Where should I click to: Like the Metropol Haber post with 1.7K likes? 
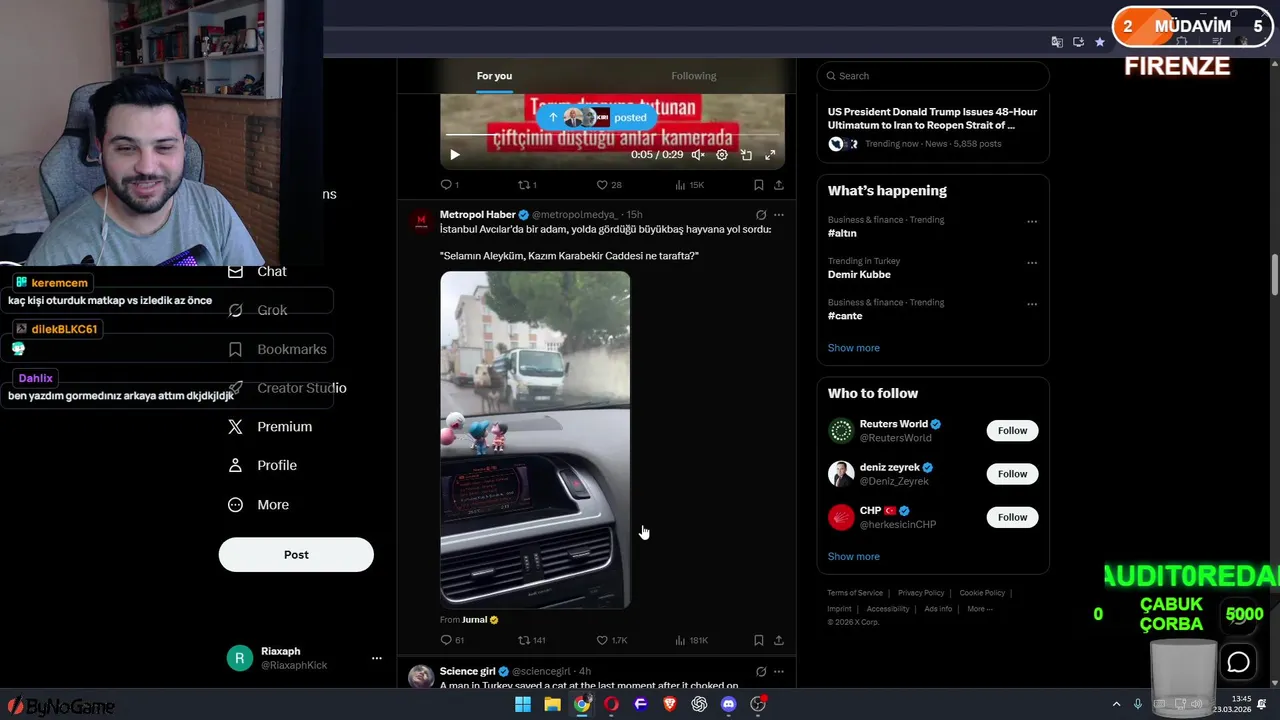612,640
